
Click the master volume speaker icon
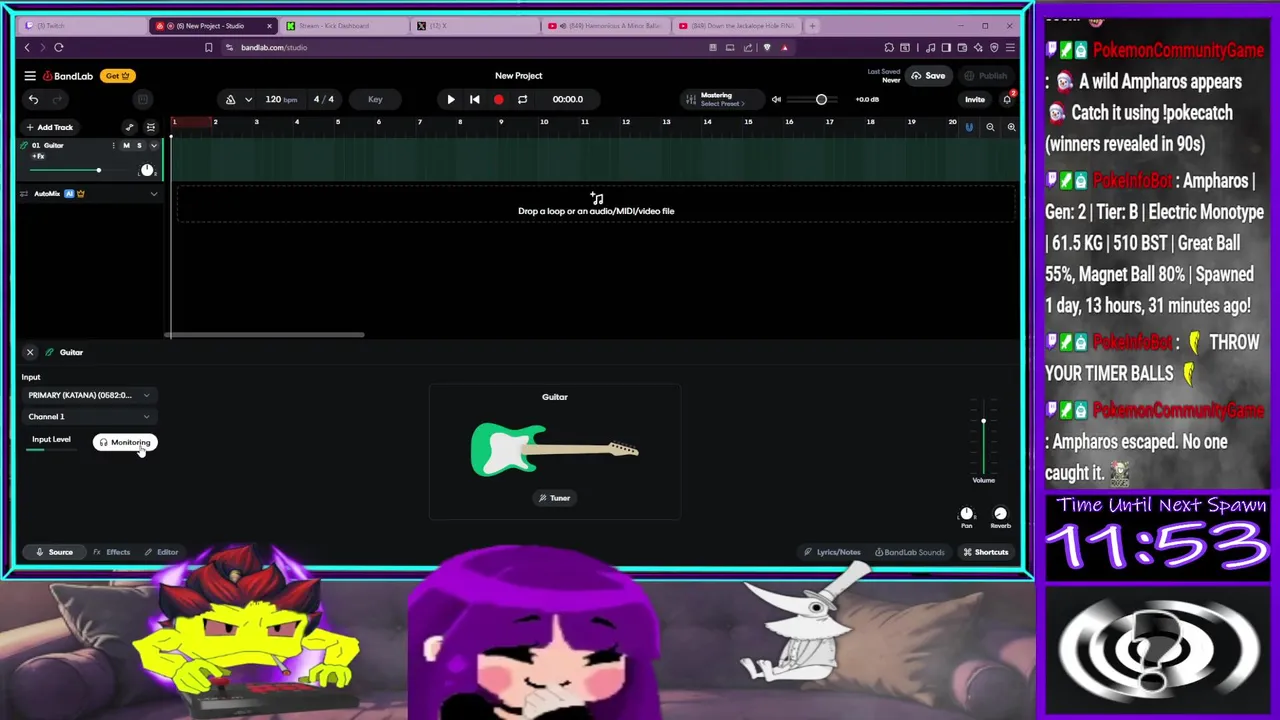tap(776, 99)
